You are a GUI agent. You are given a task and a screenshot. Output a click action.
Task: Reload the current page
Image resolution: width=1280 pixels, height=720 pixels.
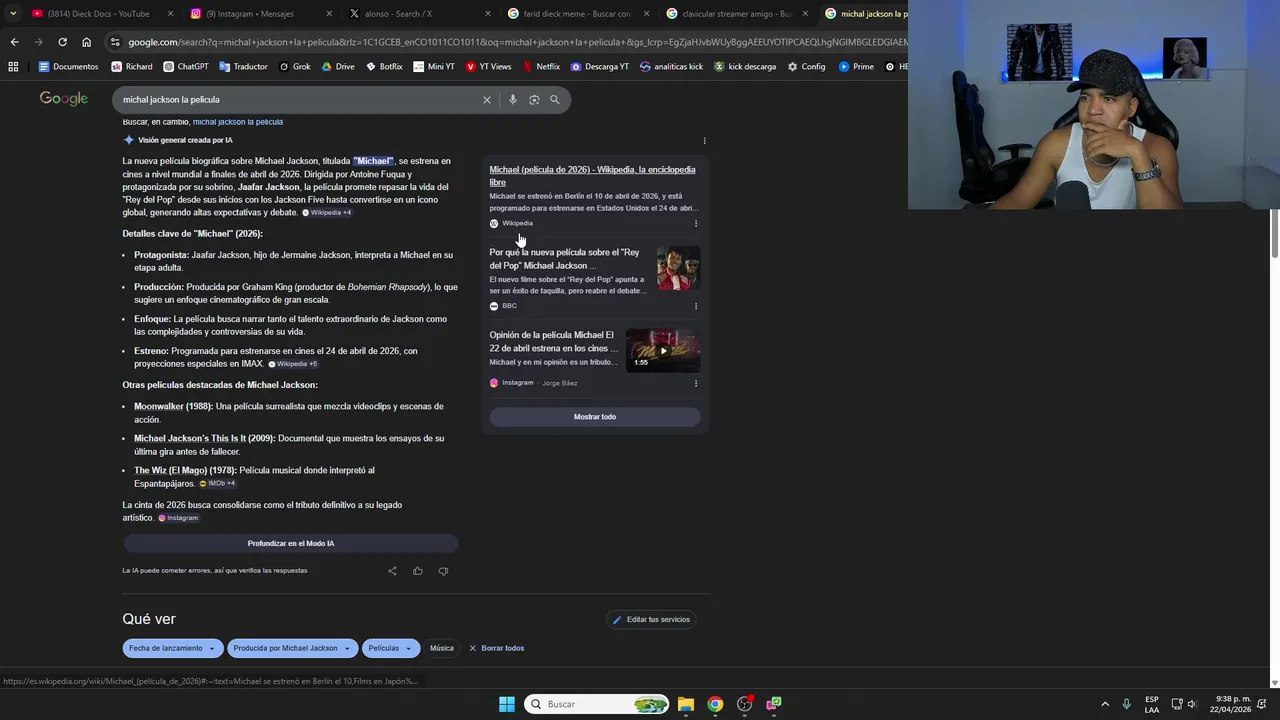click(x=62, y=42)
